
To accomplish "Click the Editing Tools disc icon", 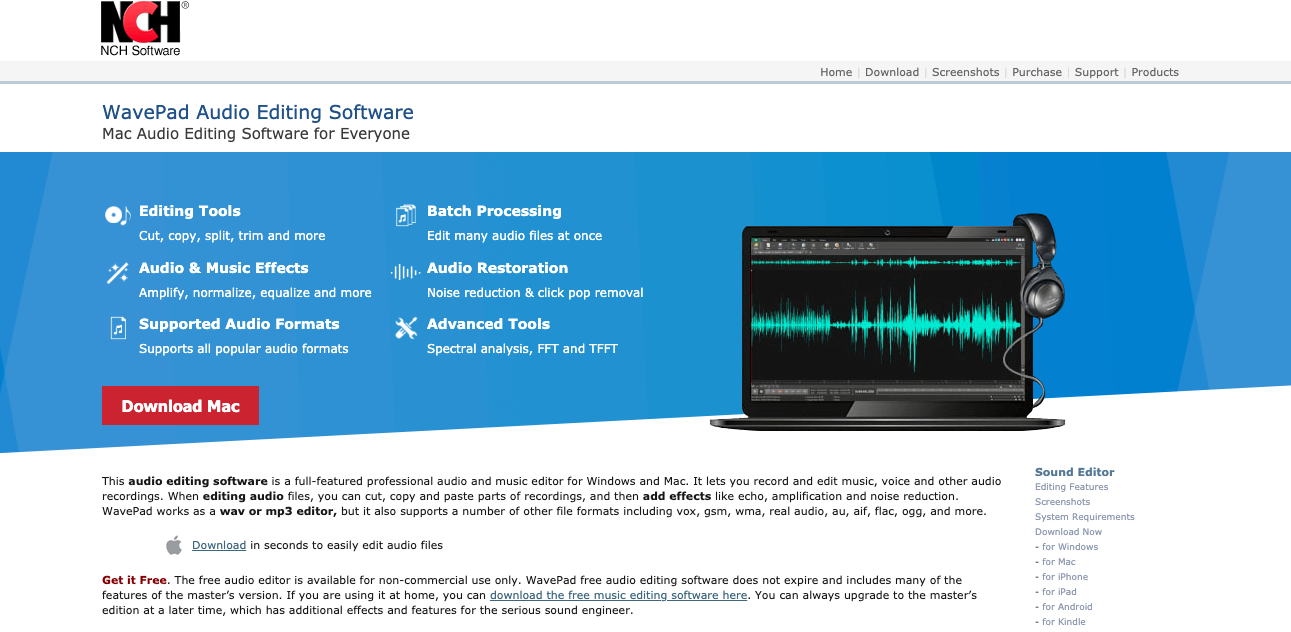I will pos(117,215).
